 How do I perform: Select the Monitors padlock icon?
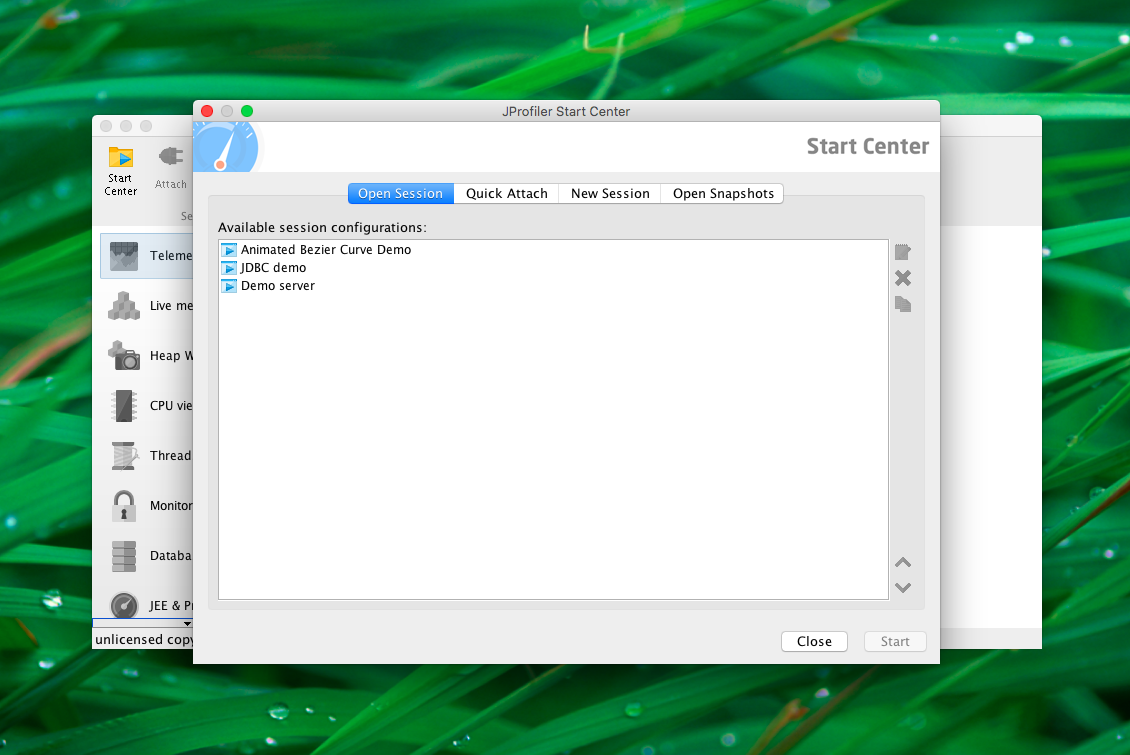tap(124, 506)
